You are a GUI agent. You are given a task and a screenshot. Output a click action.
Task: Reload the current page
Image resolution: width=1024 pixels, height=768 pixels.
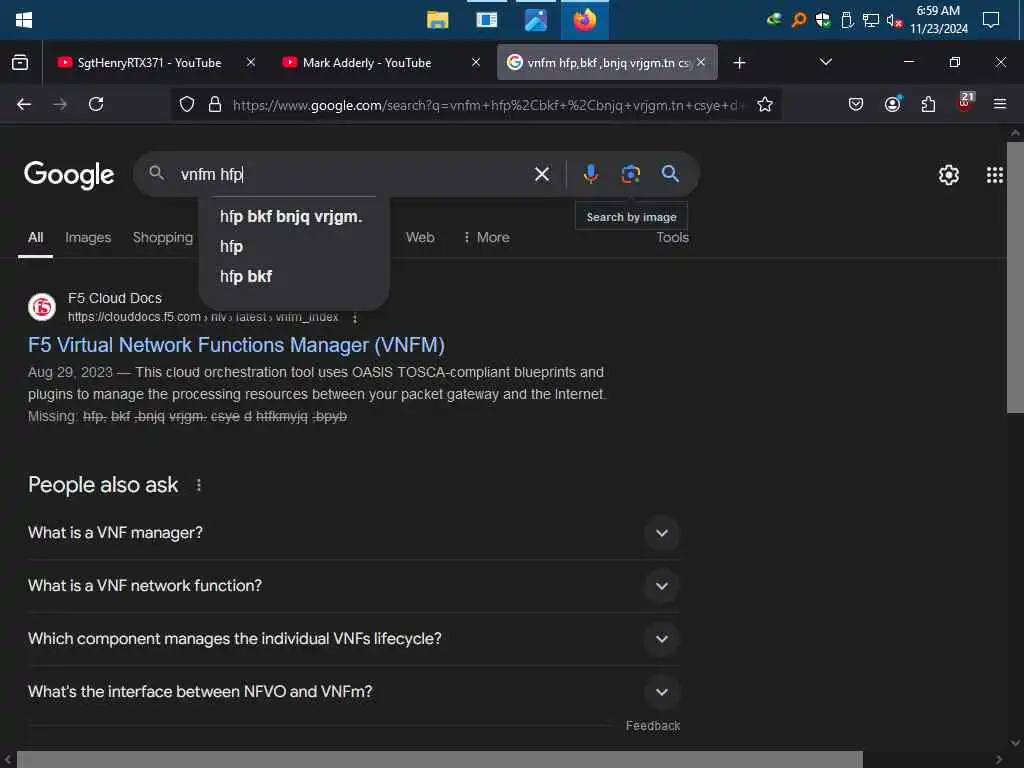tap(96, 104)
